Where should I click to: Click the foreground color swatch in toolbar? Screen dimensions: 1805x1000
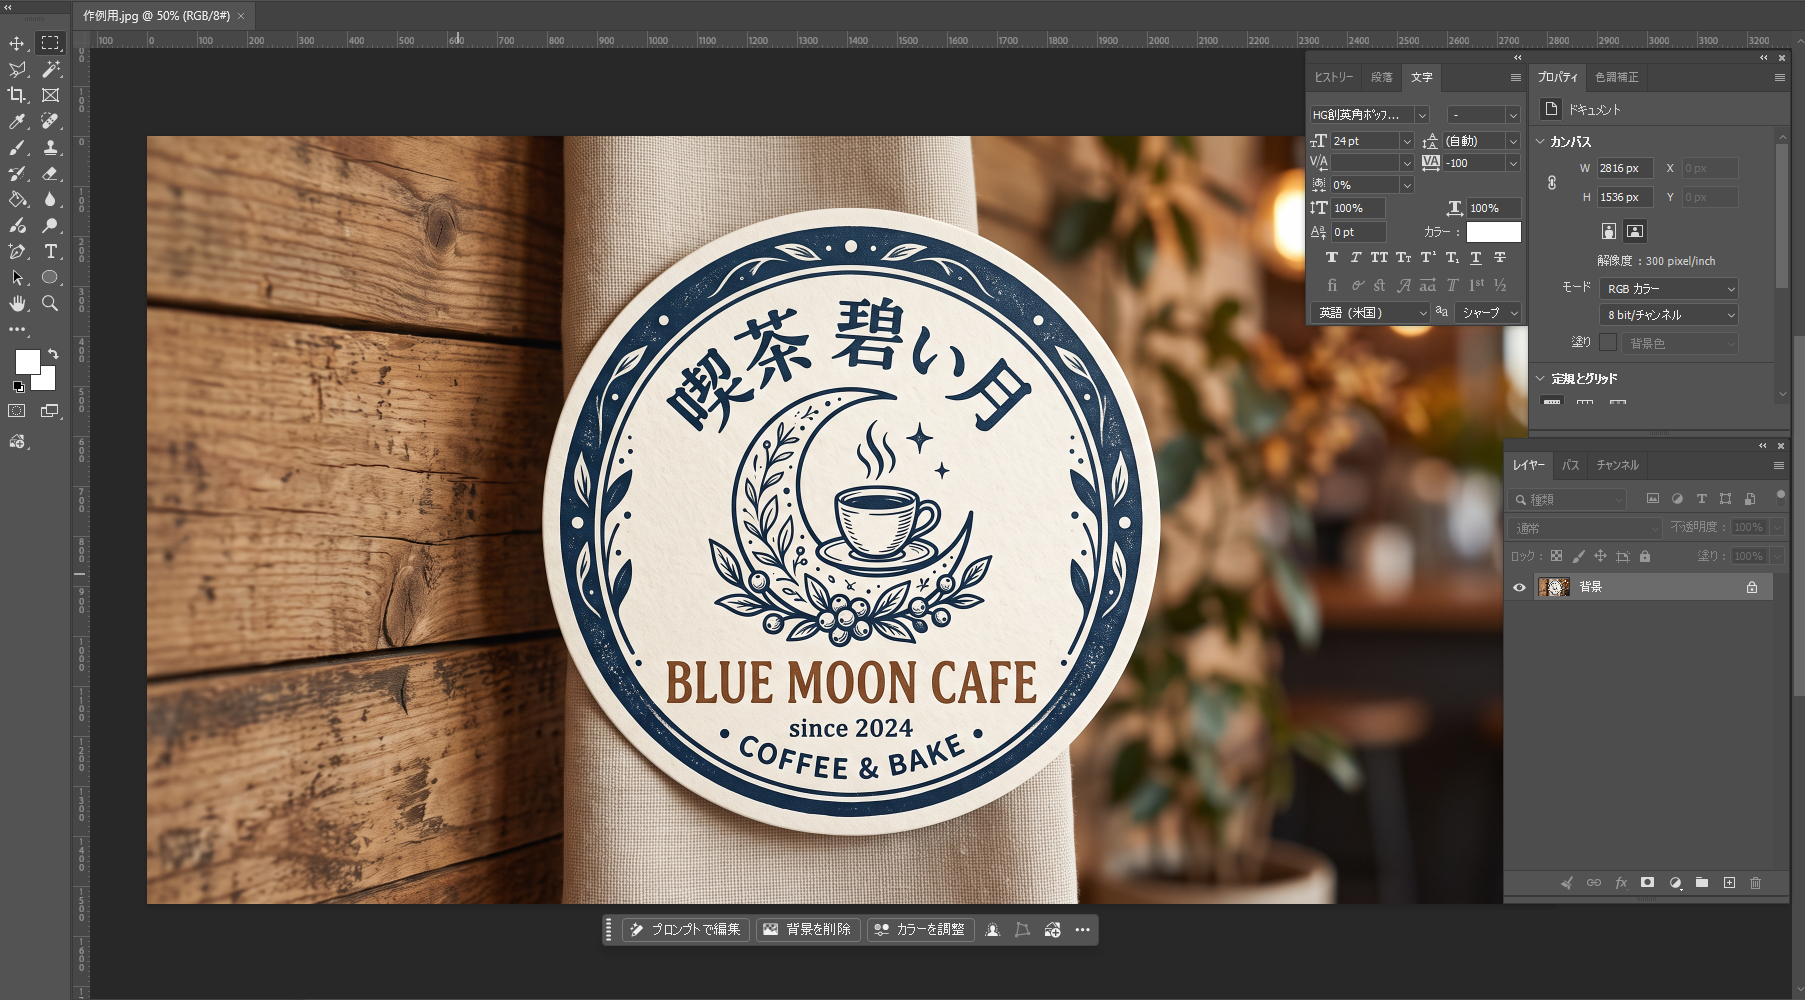tap(27, 361)
